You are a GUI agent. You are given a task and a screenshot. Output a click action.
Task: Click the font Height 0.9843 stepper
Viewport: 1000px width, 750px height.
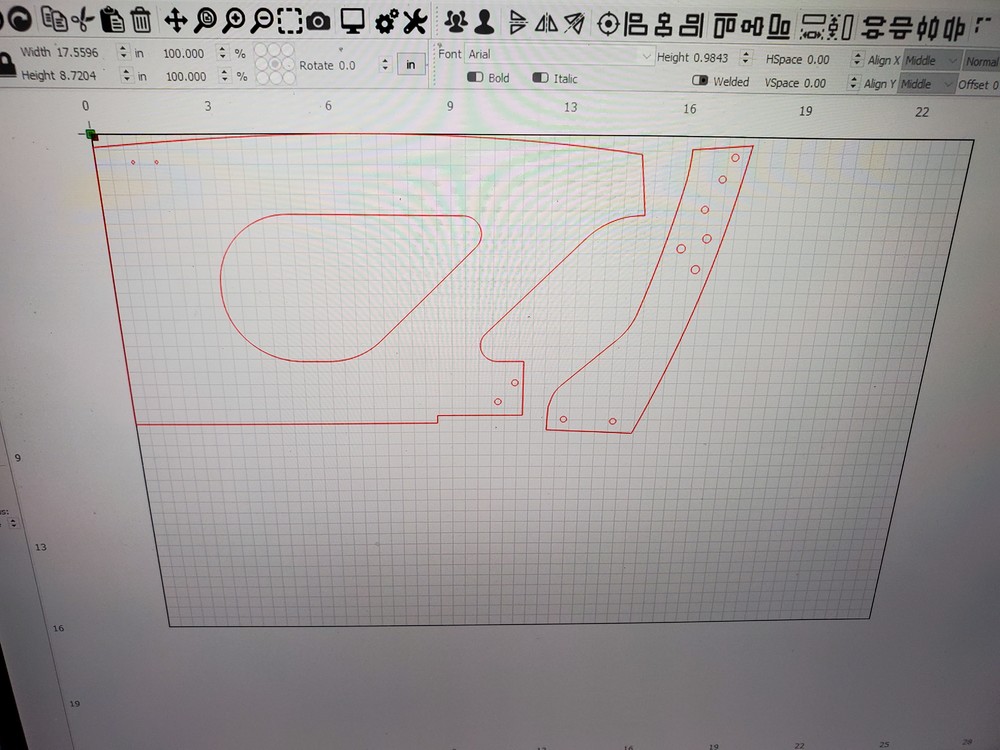[x=746, y=57]
